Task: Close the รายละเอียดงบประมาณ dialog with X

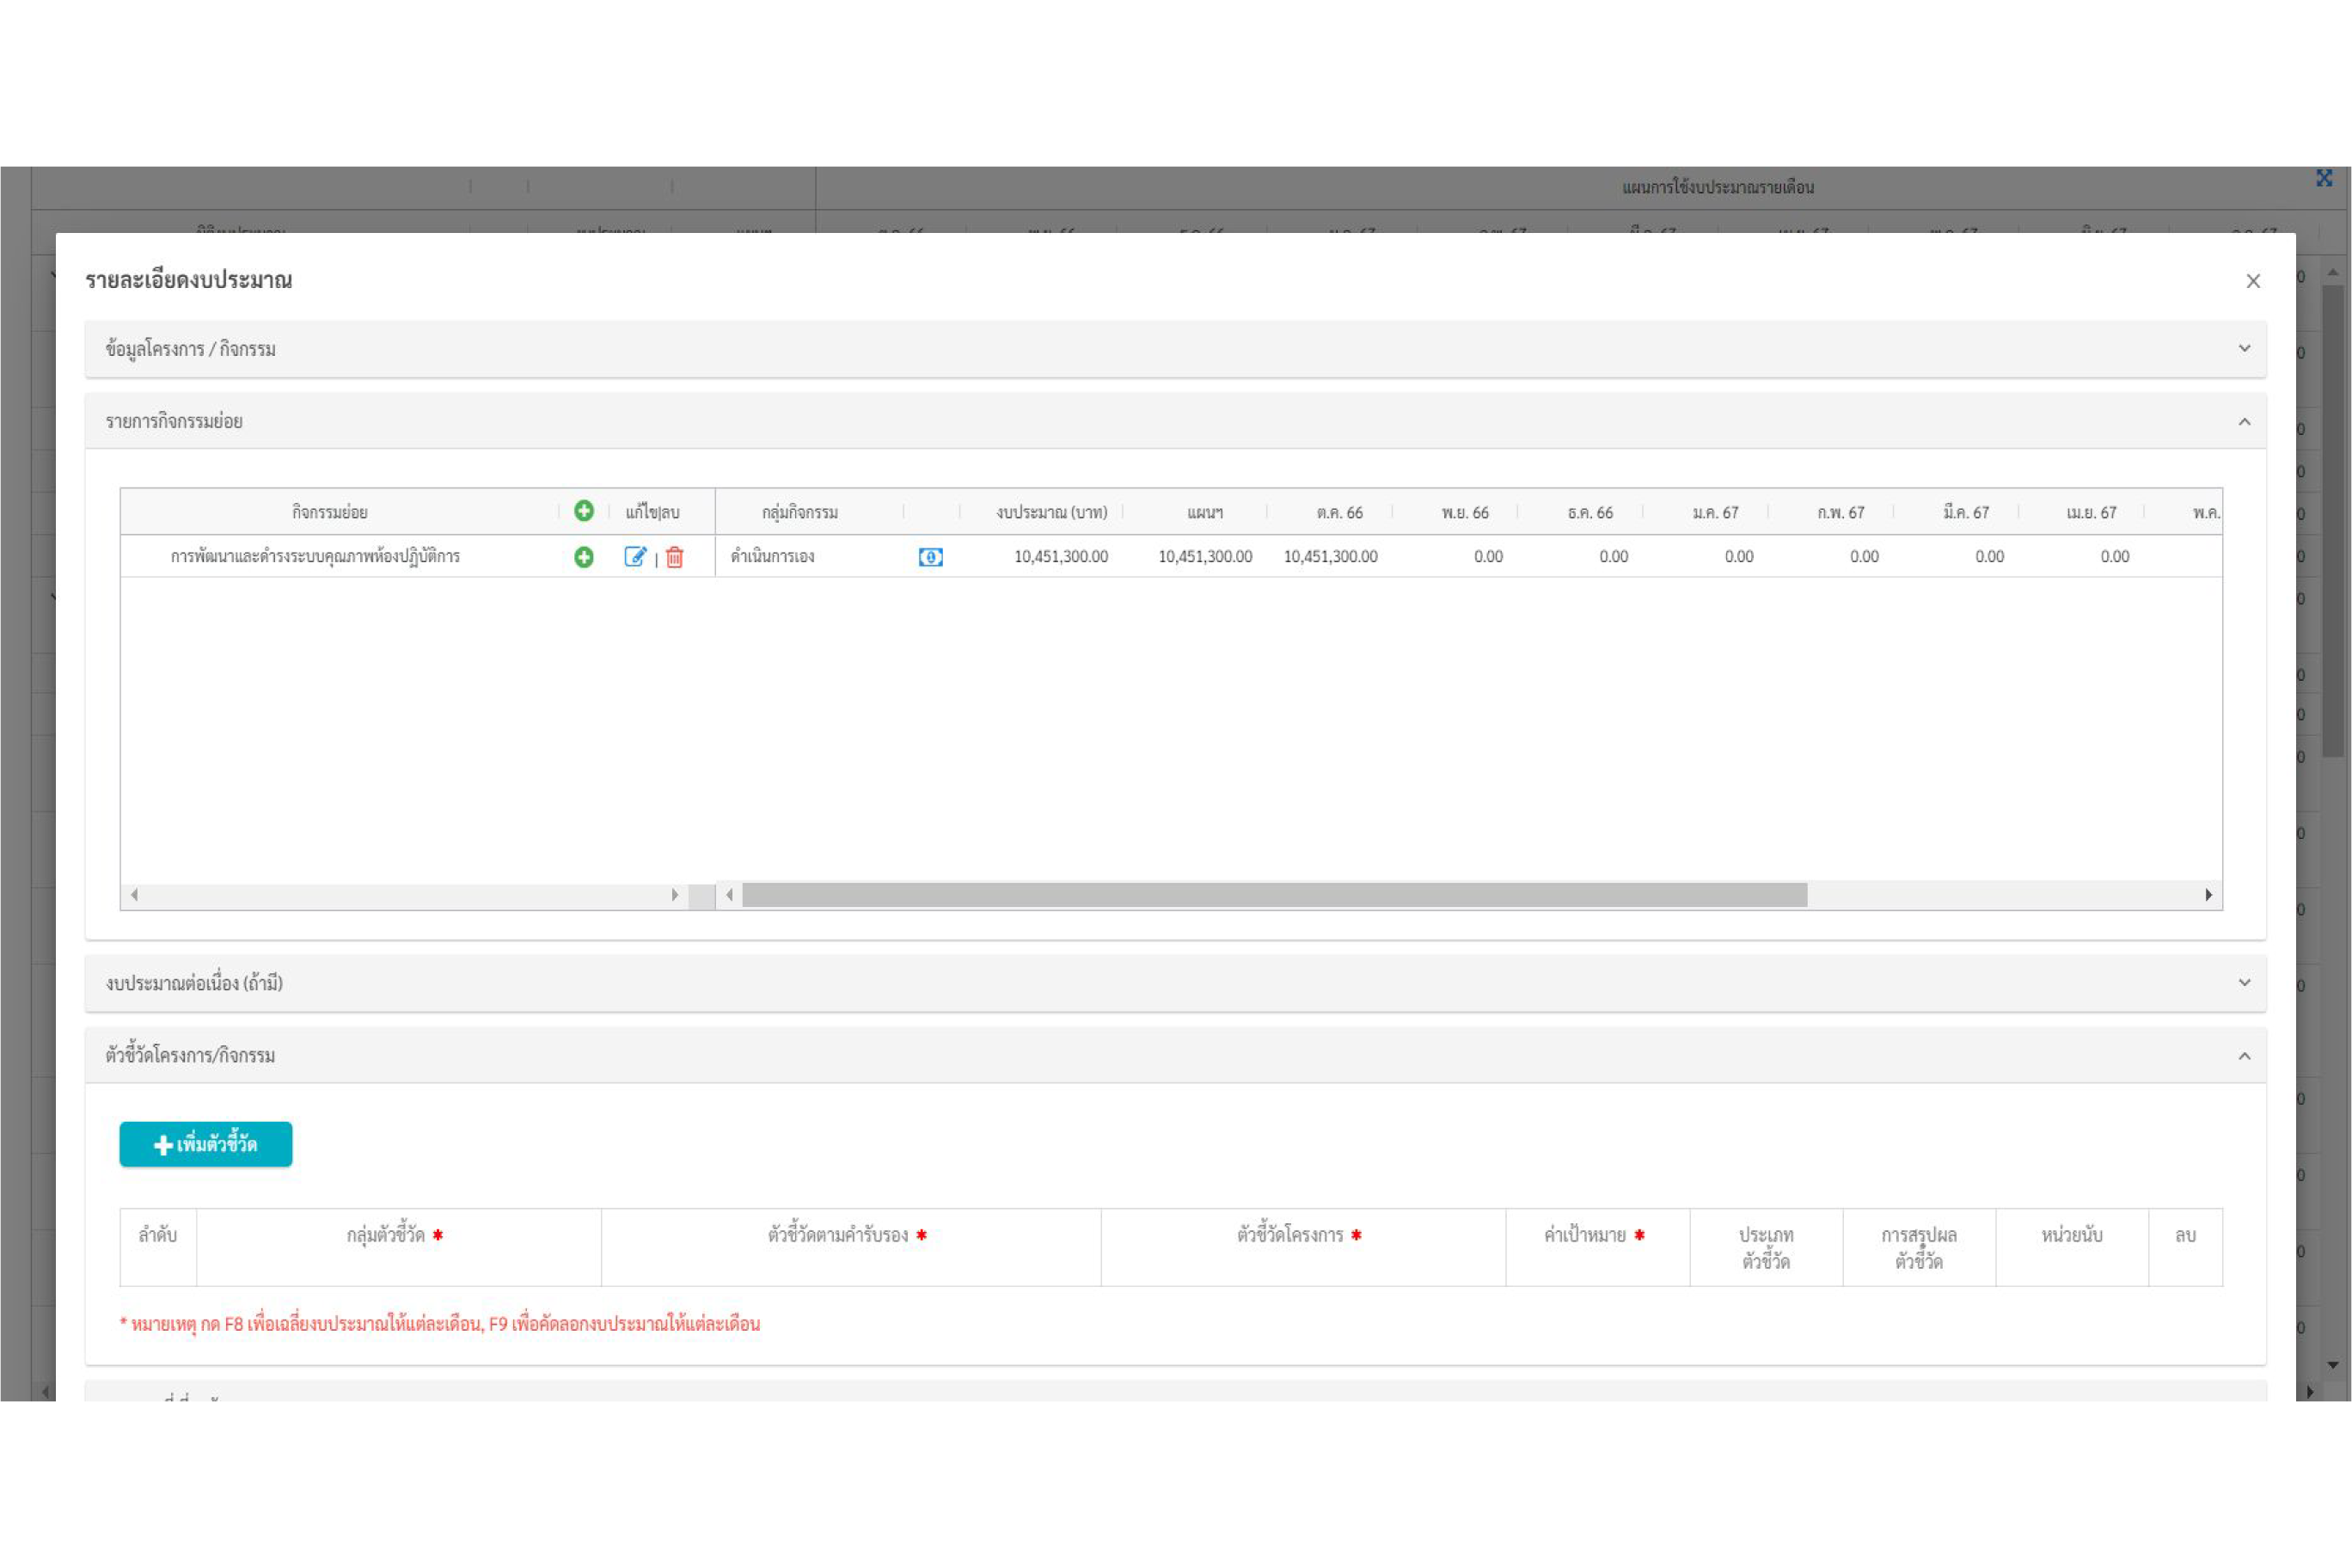Action: pyautogui.click(x=2253, y=281)
